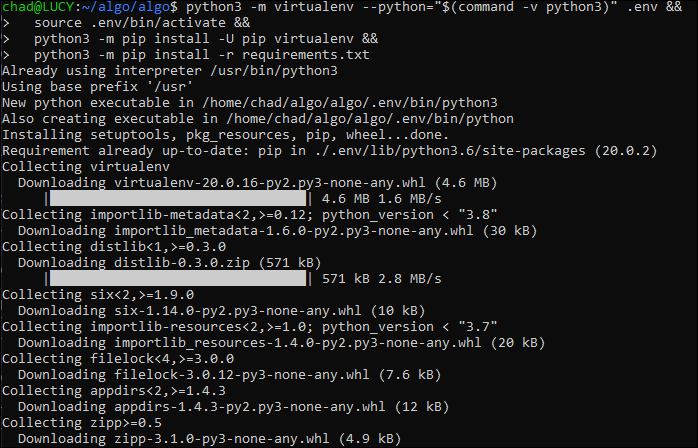Click the 'Collecting importlib-metadata' line
The height and width of the screenshot is (448, 698).
point(250,215)
